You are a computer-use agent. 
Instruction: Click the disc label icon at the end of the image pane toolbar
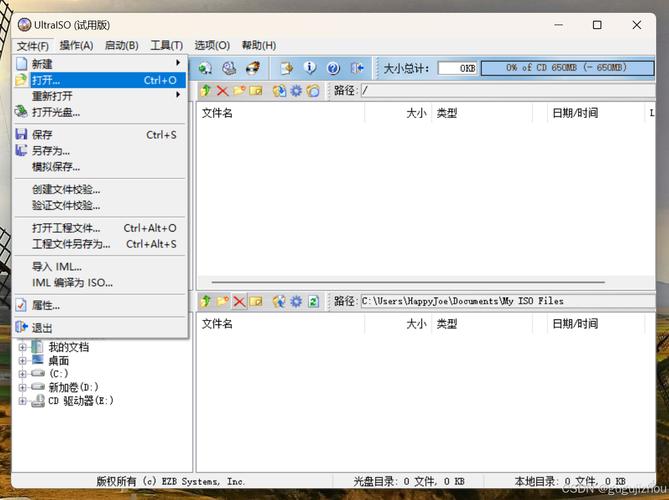tap(313, 90)
